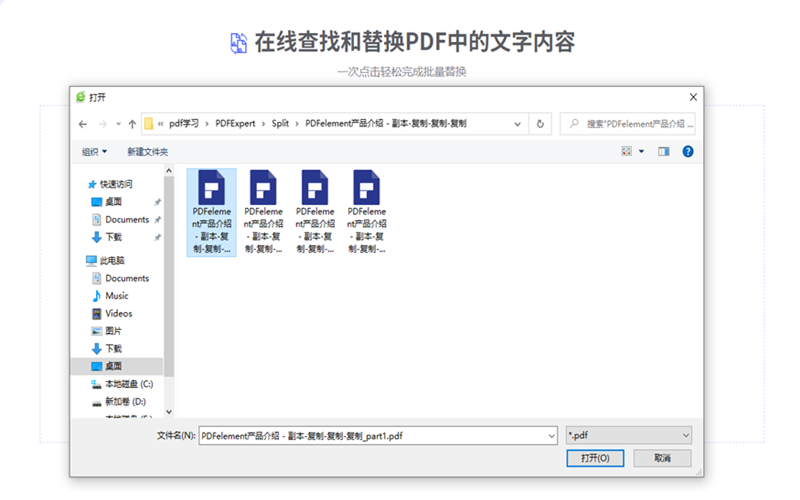The width and height of the screenshot is (800, 500).
Task: Open the view options dropdown arrow
Action: point(641,151)
